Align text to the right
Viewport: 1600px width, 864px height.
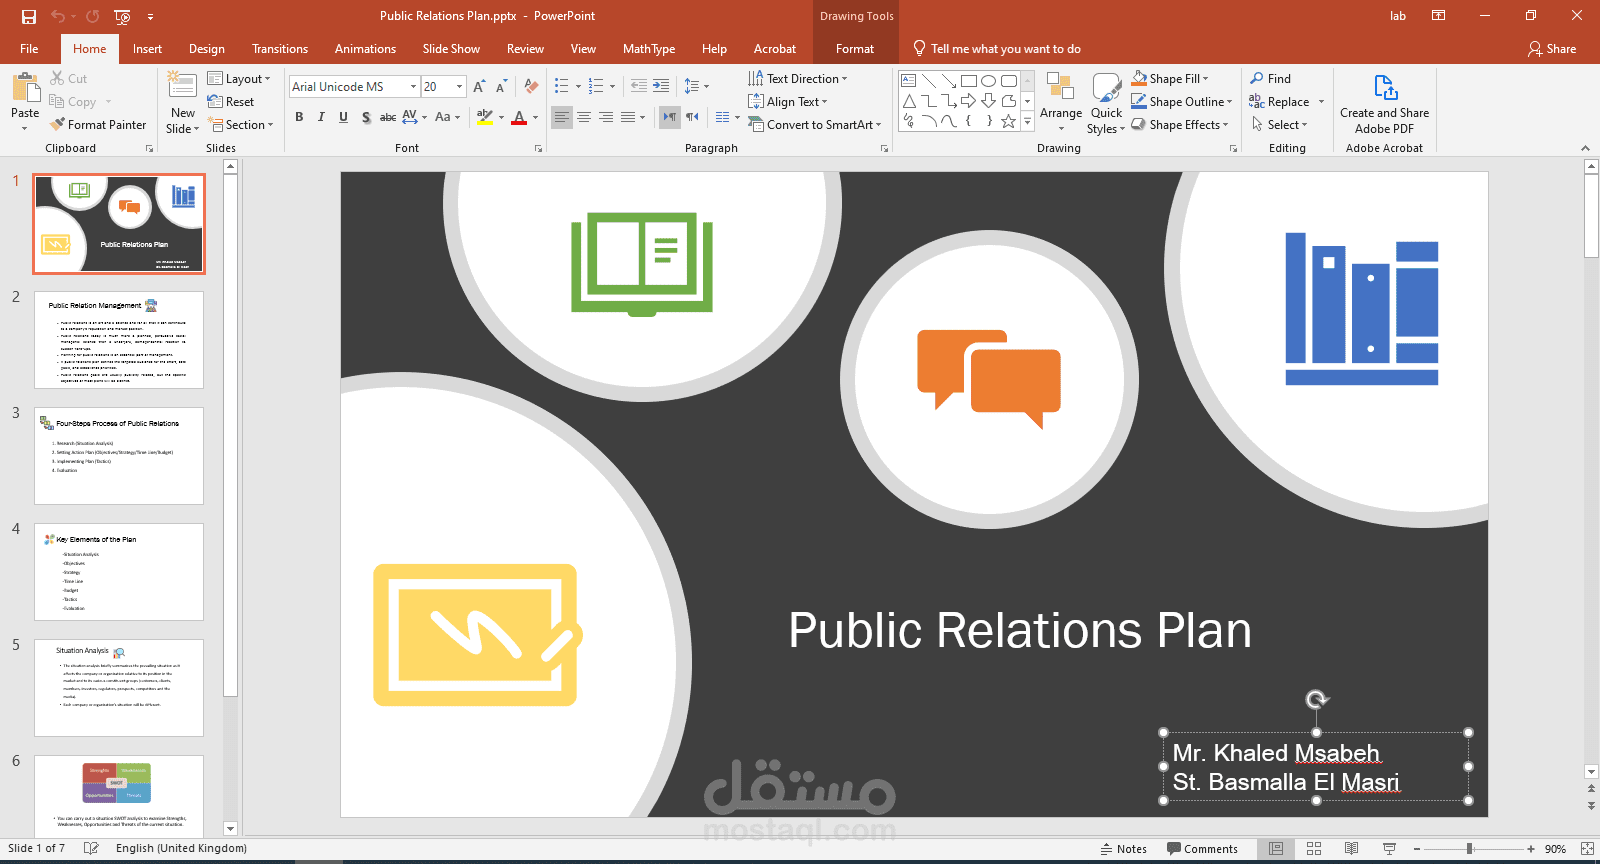tap(606, 117)
